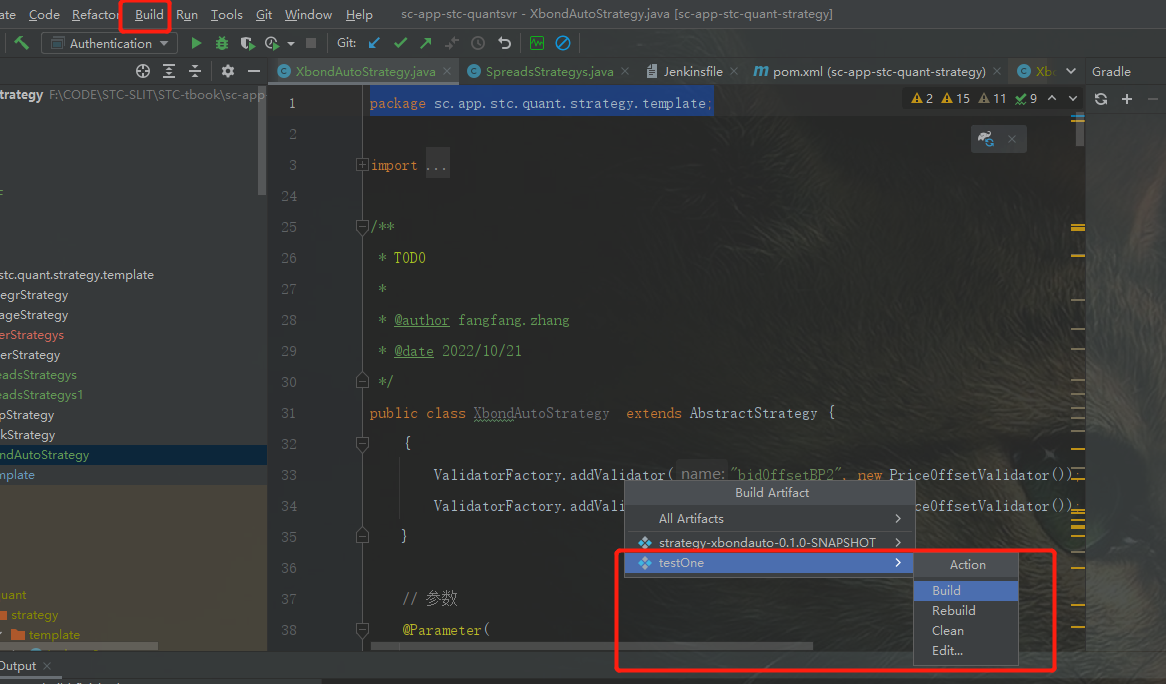Screen dimensions: 1166x684
Task: Click the Profile run icon with the clock
Action: click(272, 43)
